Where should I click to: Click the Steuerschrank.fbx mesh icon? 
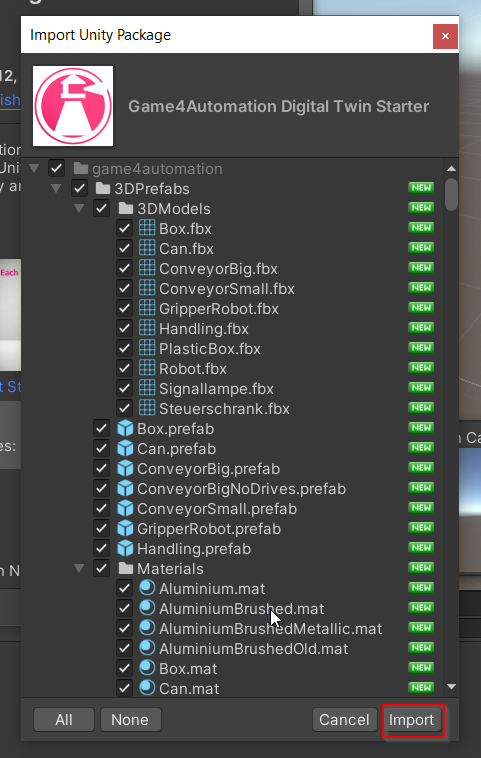(x=147, y=408)
